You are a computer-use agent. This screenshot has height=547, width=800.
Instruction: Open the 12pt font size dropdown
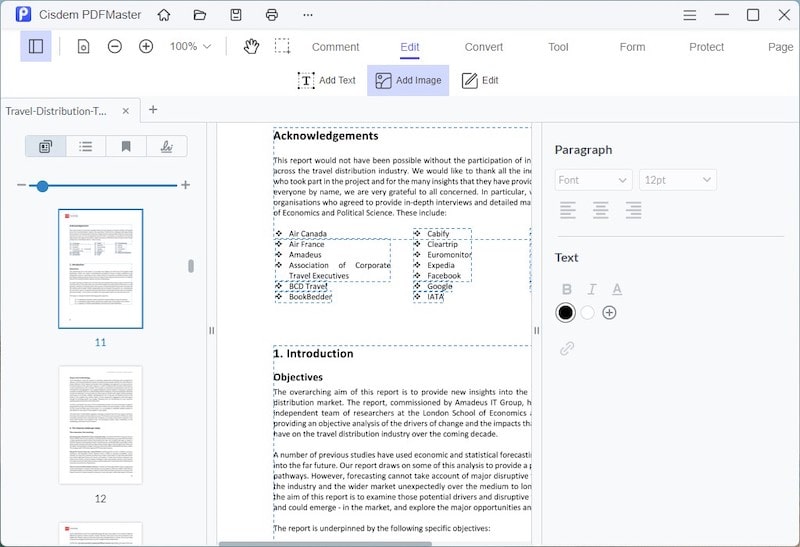678,180
